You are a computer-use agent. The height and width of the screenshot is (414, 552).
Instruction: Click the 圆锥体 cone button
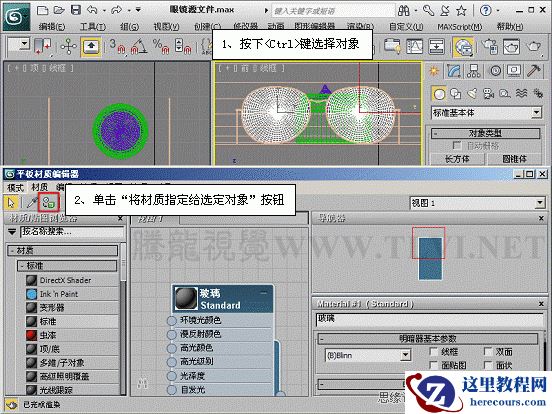pos(514,159)
